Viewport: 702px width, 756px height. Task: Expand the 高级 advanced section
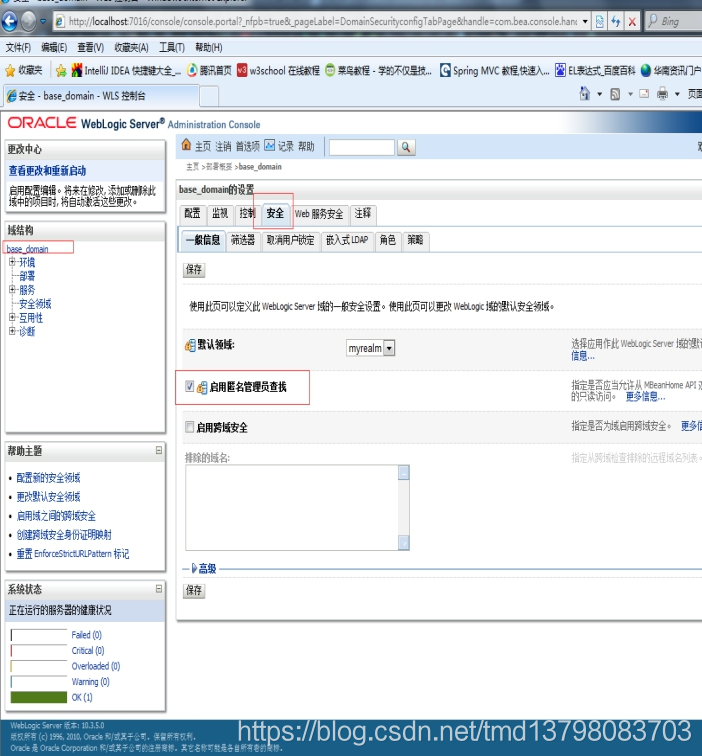[203, 568]
